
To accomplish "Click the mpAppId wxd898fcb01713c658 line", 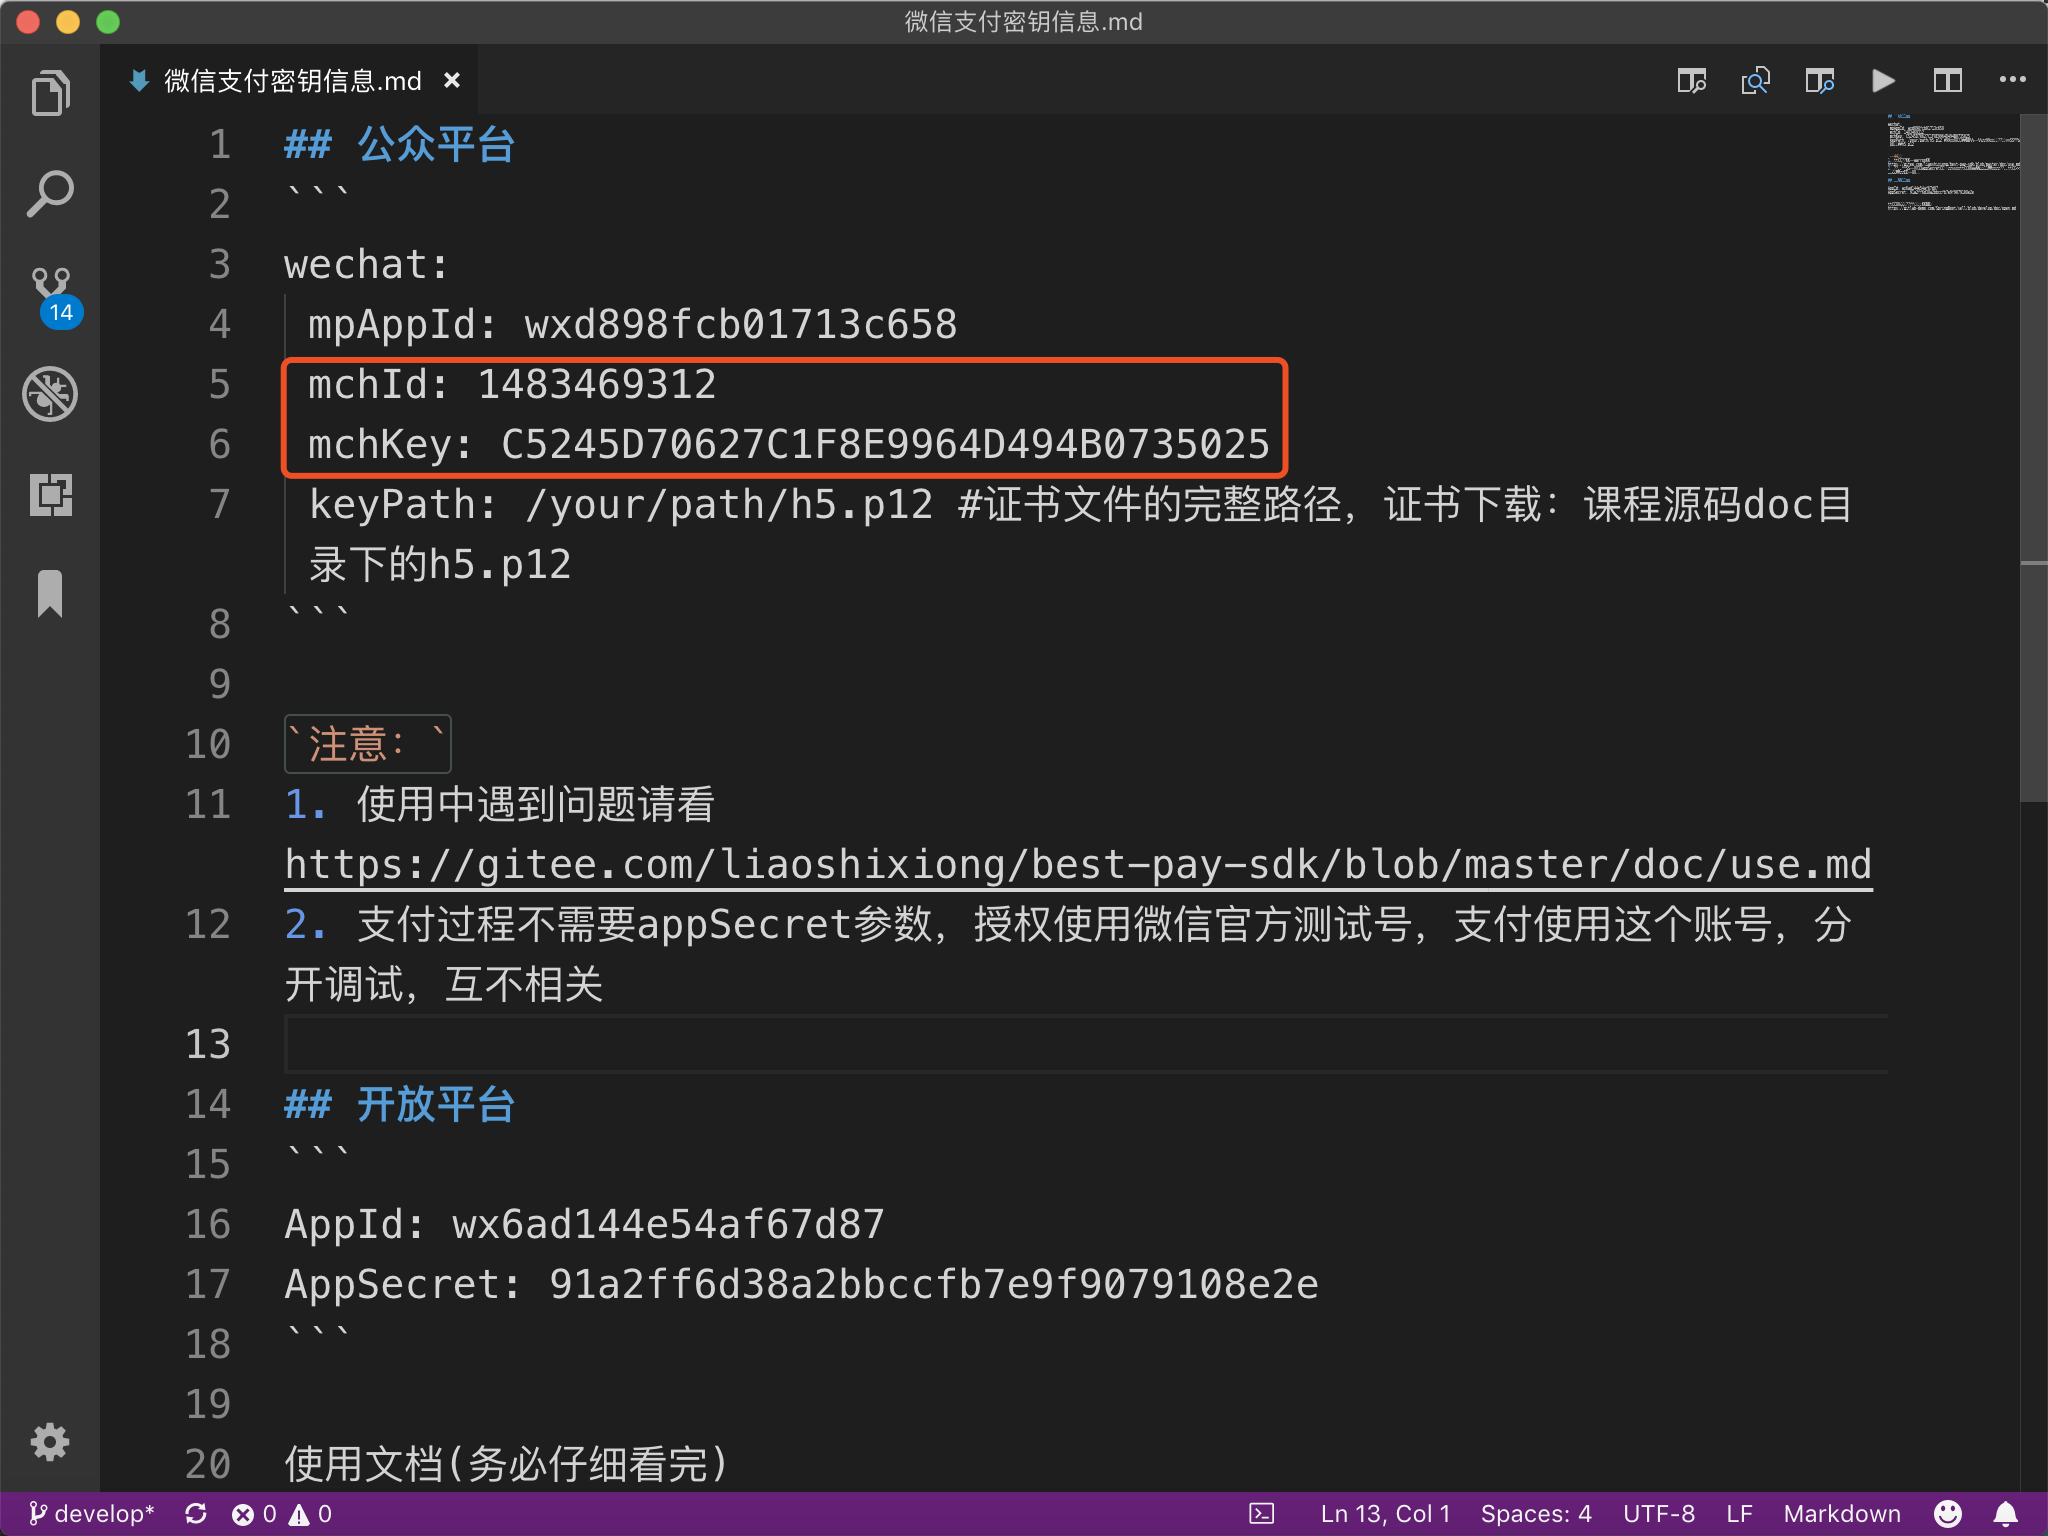I will click(632, 325).
